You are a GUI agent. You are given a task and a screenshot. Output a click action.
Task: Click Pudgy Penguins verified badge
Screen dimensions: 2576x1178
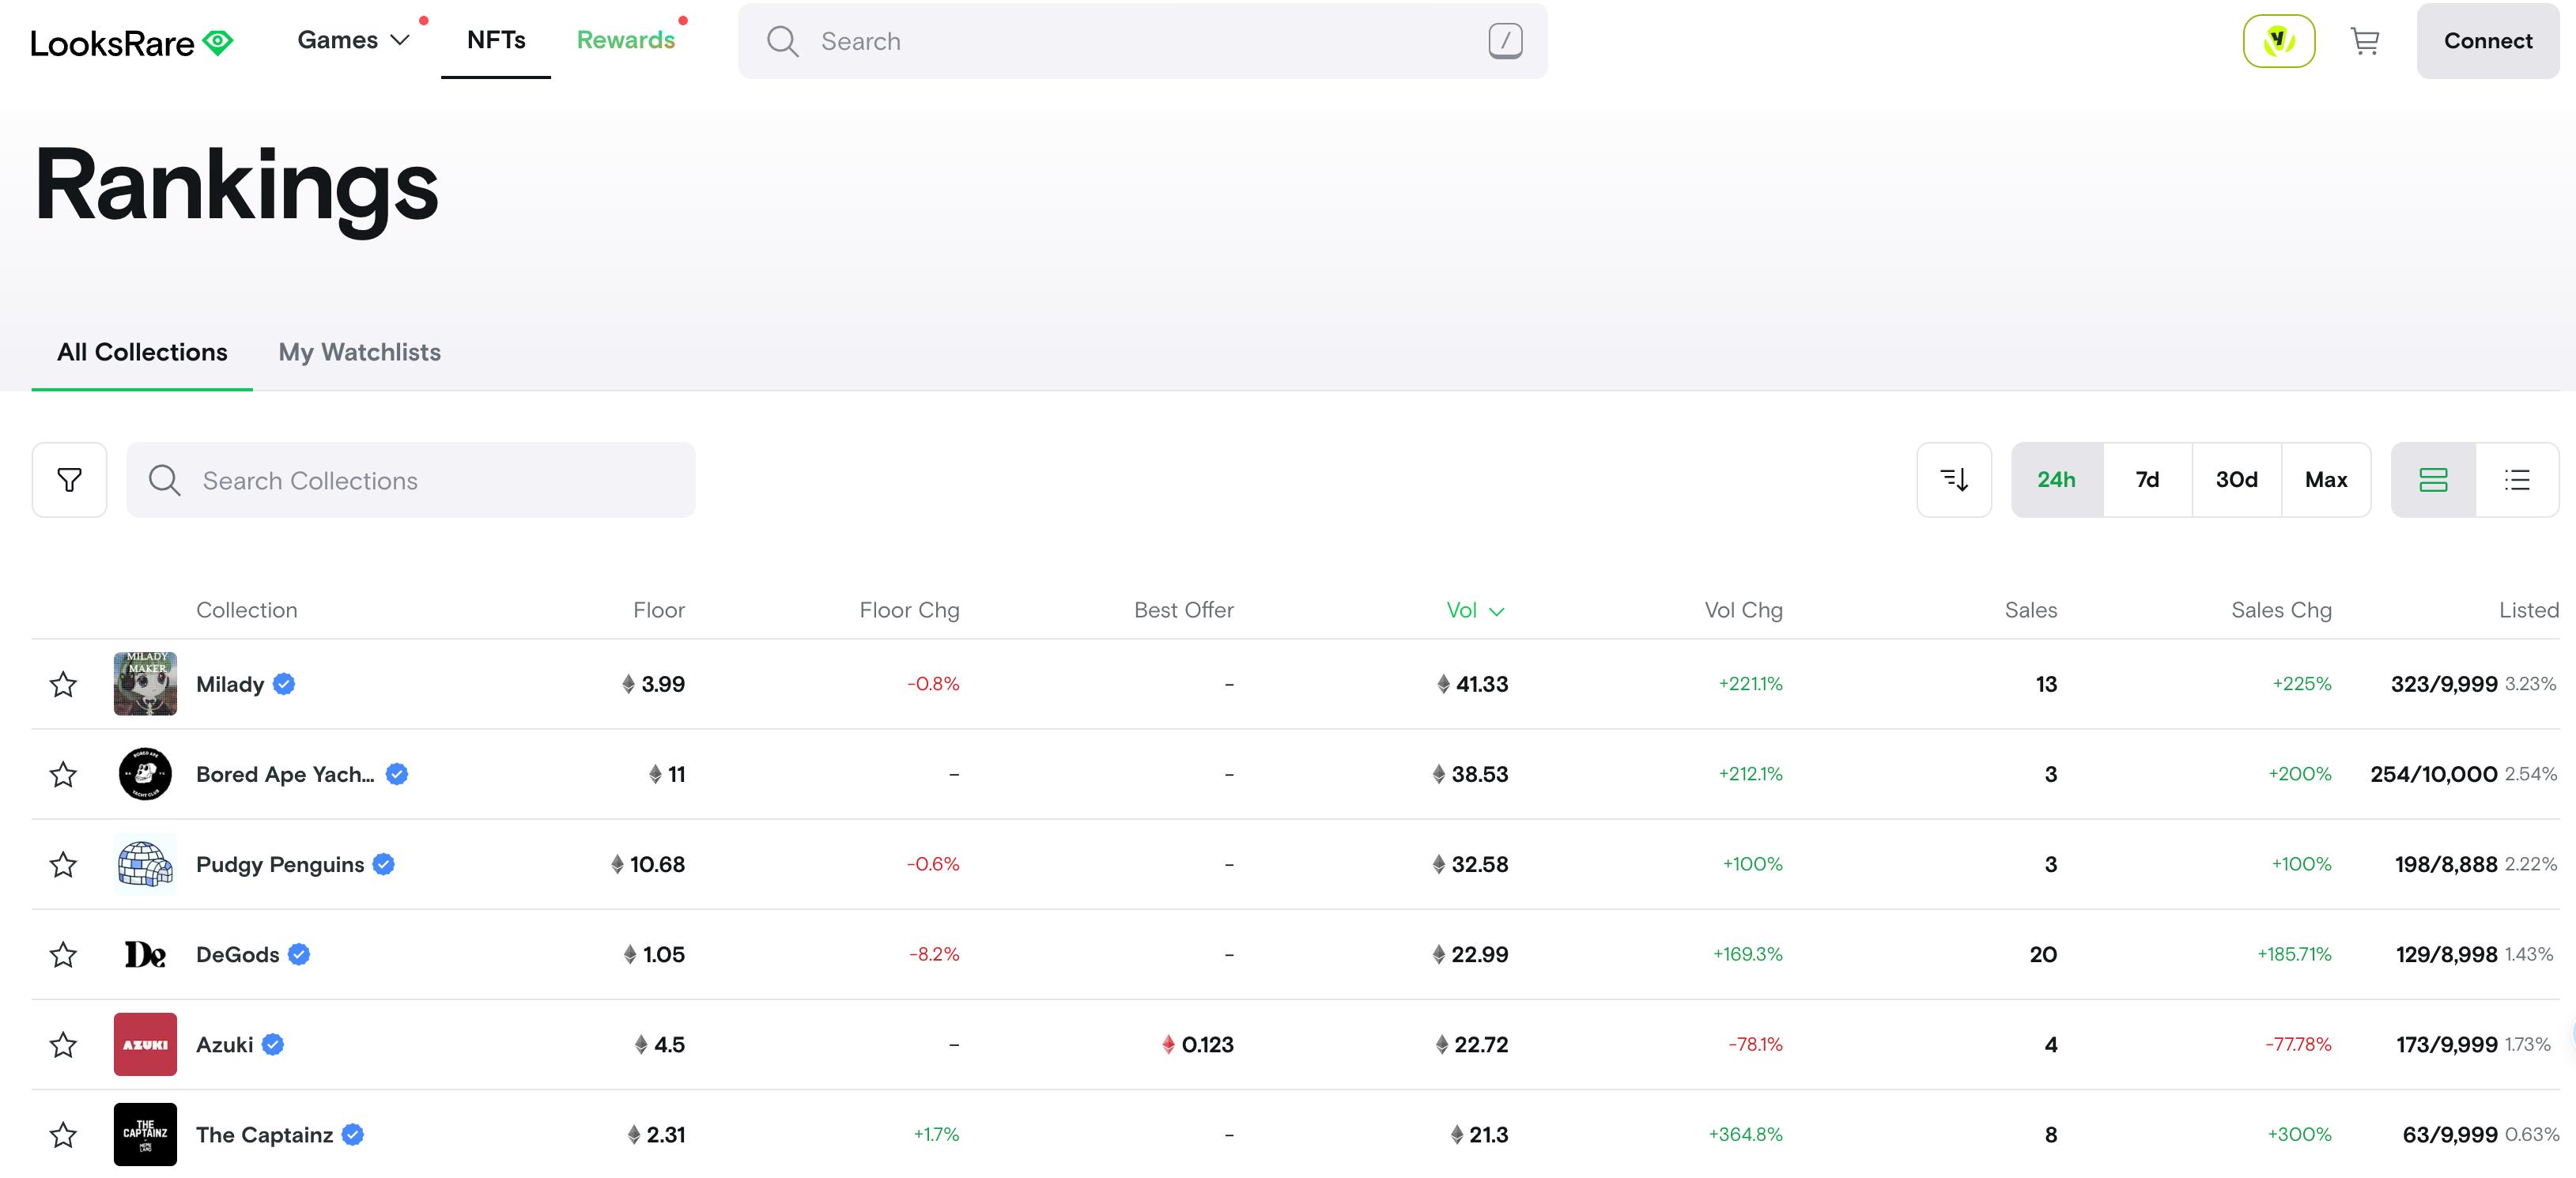tap(384, 864)
